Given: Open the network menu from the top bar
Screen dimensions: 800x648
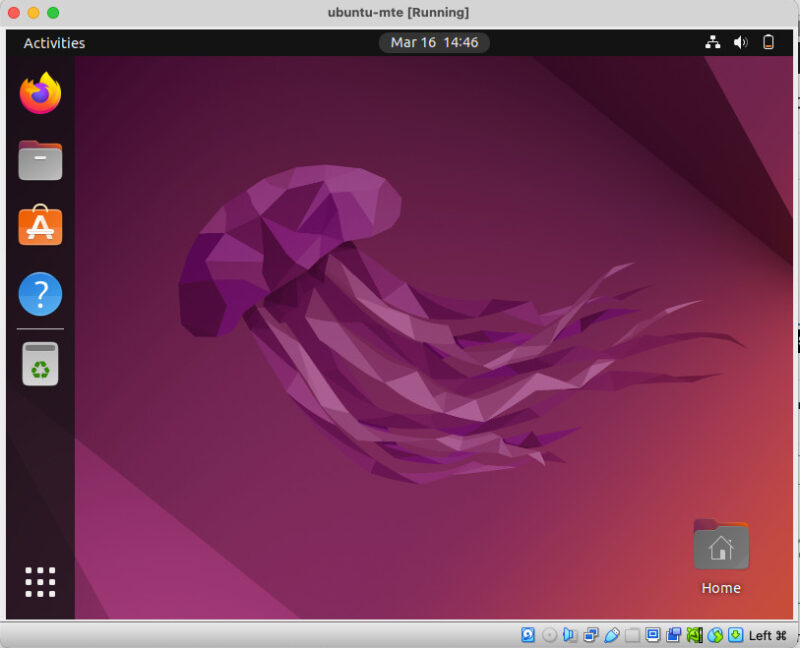Looking at the screenshot, I should point(713,42).
